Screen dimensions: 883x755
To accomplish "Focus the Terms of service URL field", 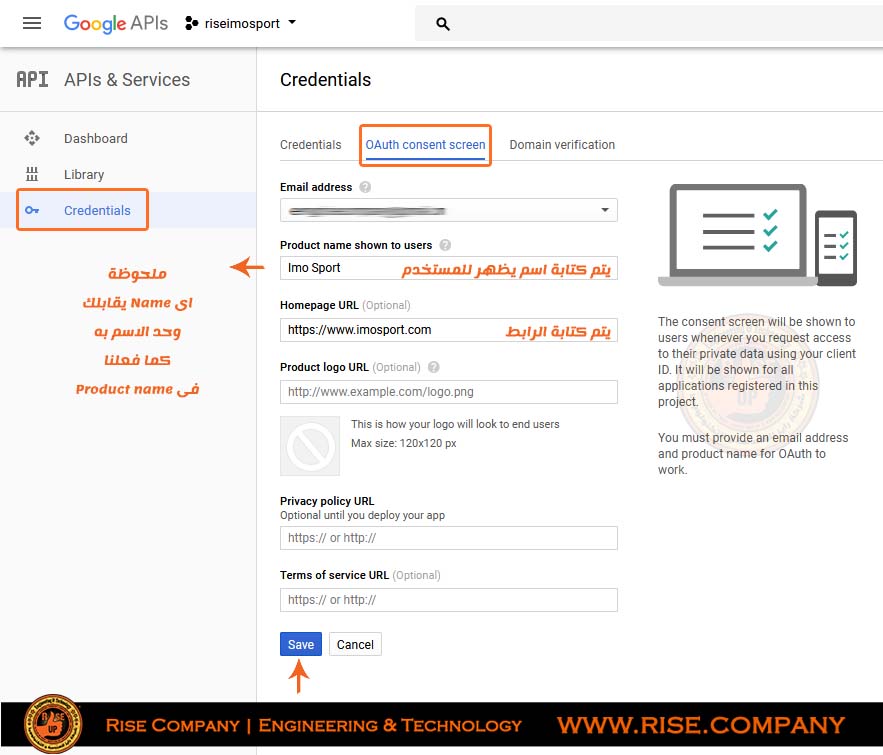I will click(448, 600).
